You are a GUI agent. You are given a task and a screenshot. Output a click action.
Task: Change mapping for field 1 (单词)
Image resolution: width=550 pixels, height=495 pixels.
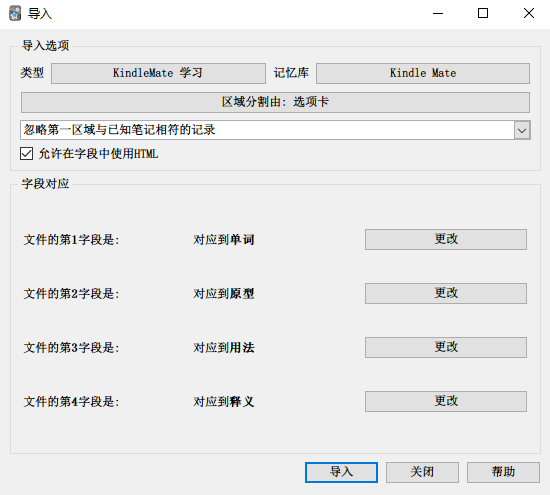(446, 240)
